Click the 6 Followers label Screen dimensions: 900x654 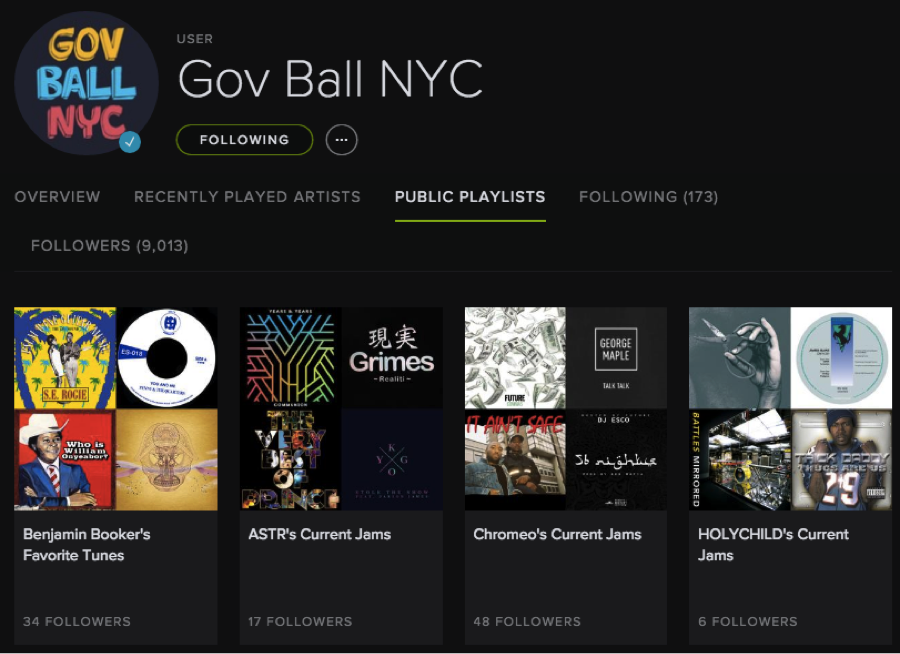pyautogui.click(x=748, y=622)
